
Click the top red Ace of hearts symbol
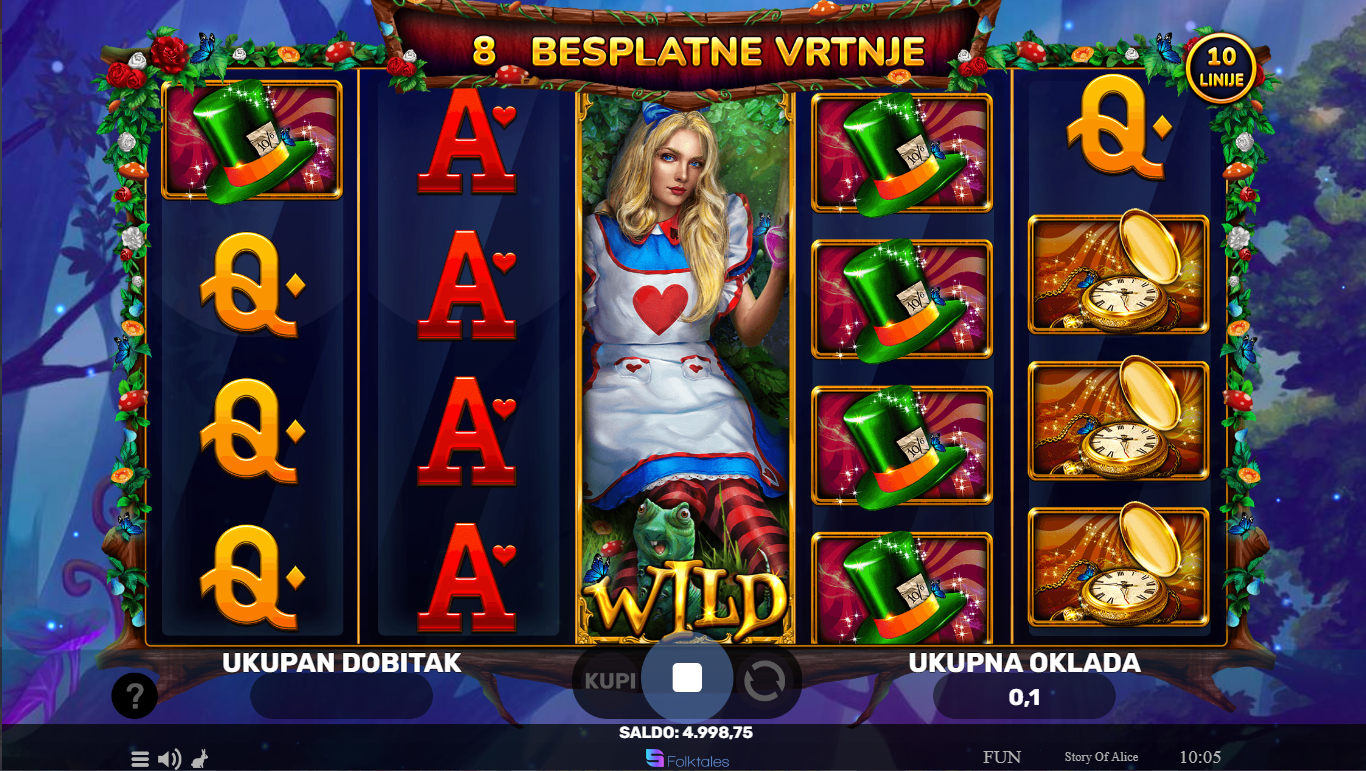(x=468, y=140)
